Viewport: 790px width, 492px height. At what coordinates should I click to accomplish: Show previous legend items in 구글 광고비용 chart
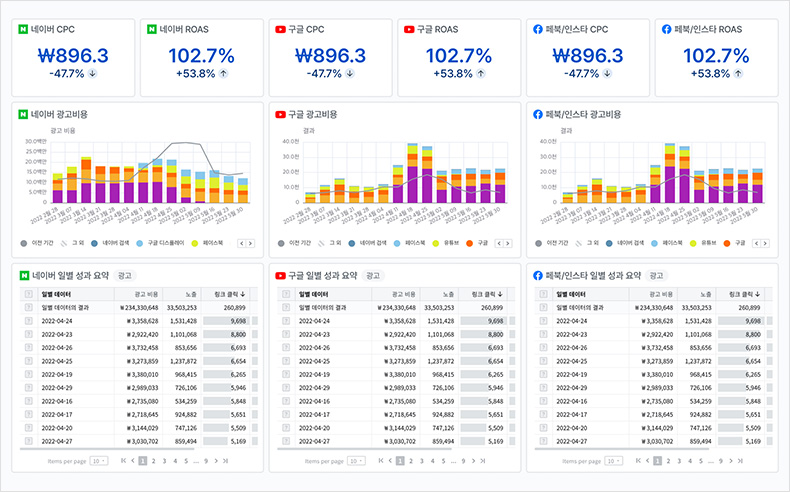(499, 243)
